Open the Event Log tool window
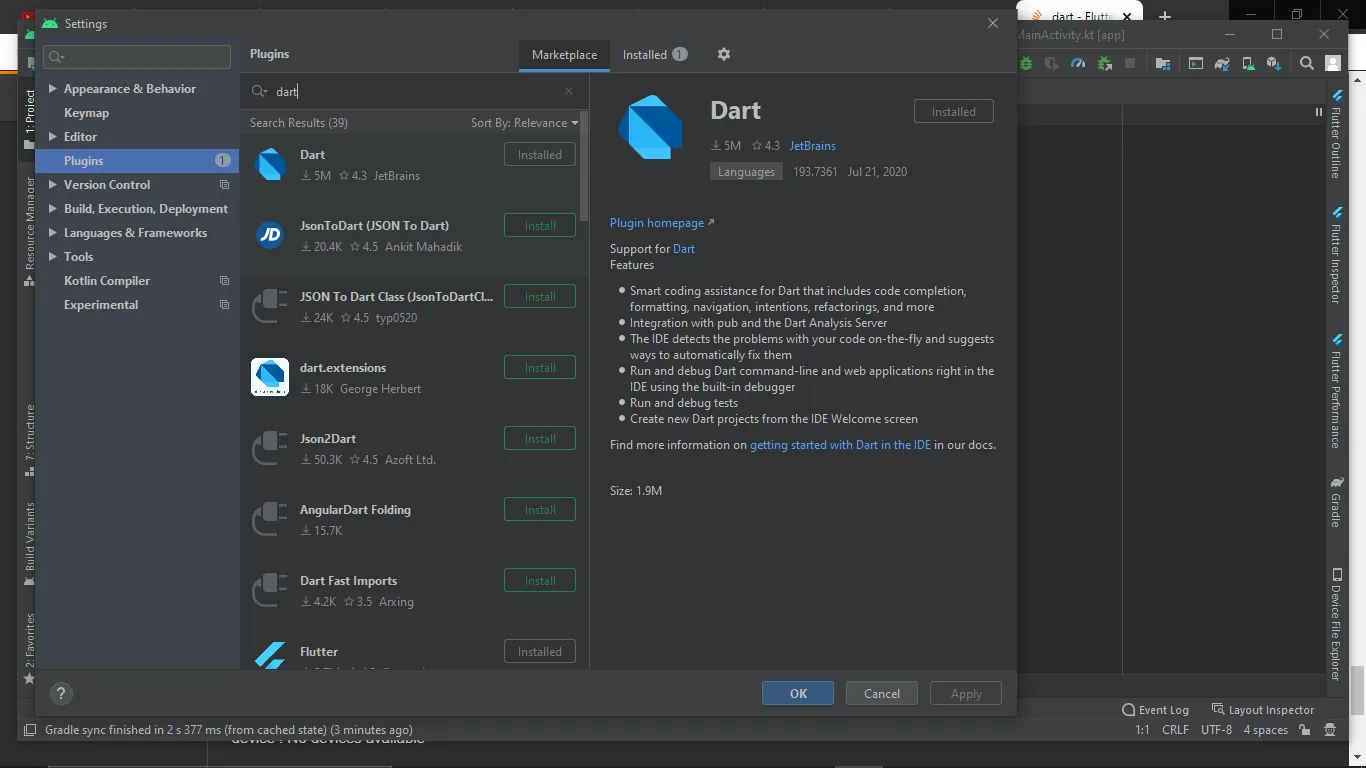The width and height of the screenshot is (1366, 768). (x=1155, y=710)
